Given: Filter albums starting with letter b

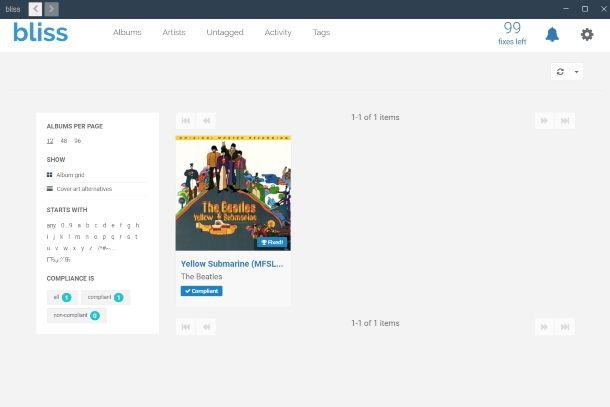Looking at the screenshot, I should [88, 225].
